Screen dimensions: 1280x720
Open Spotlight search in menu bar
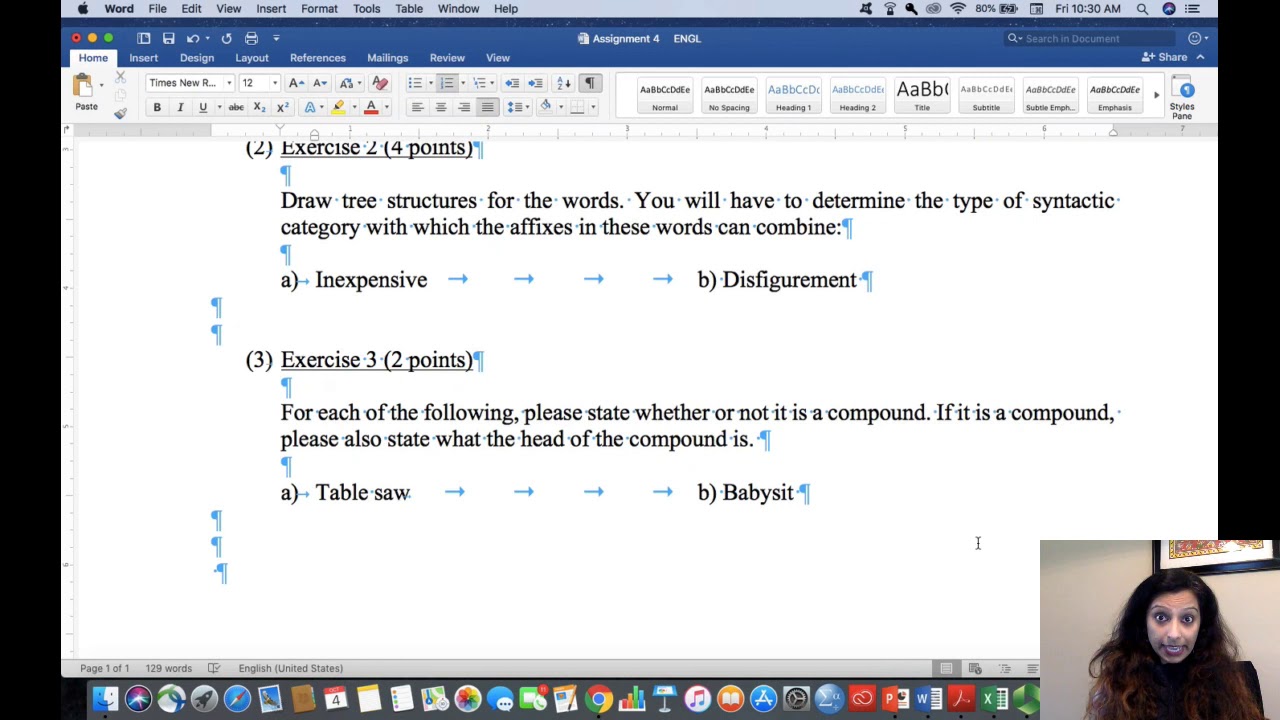(1142, 9)
